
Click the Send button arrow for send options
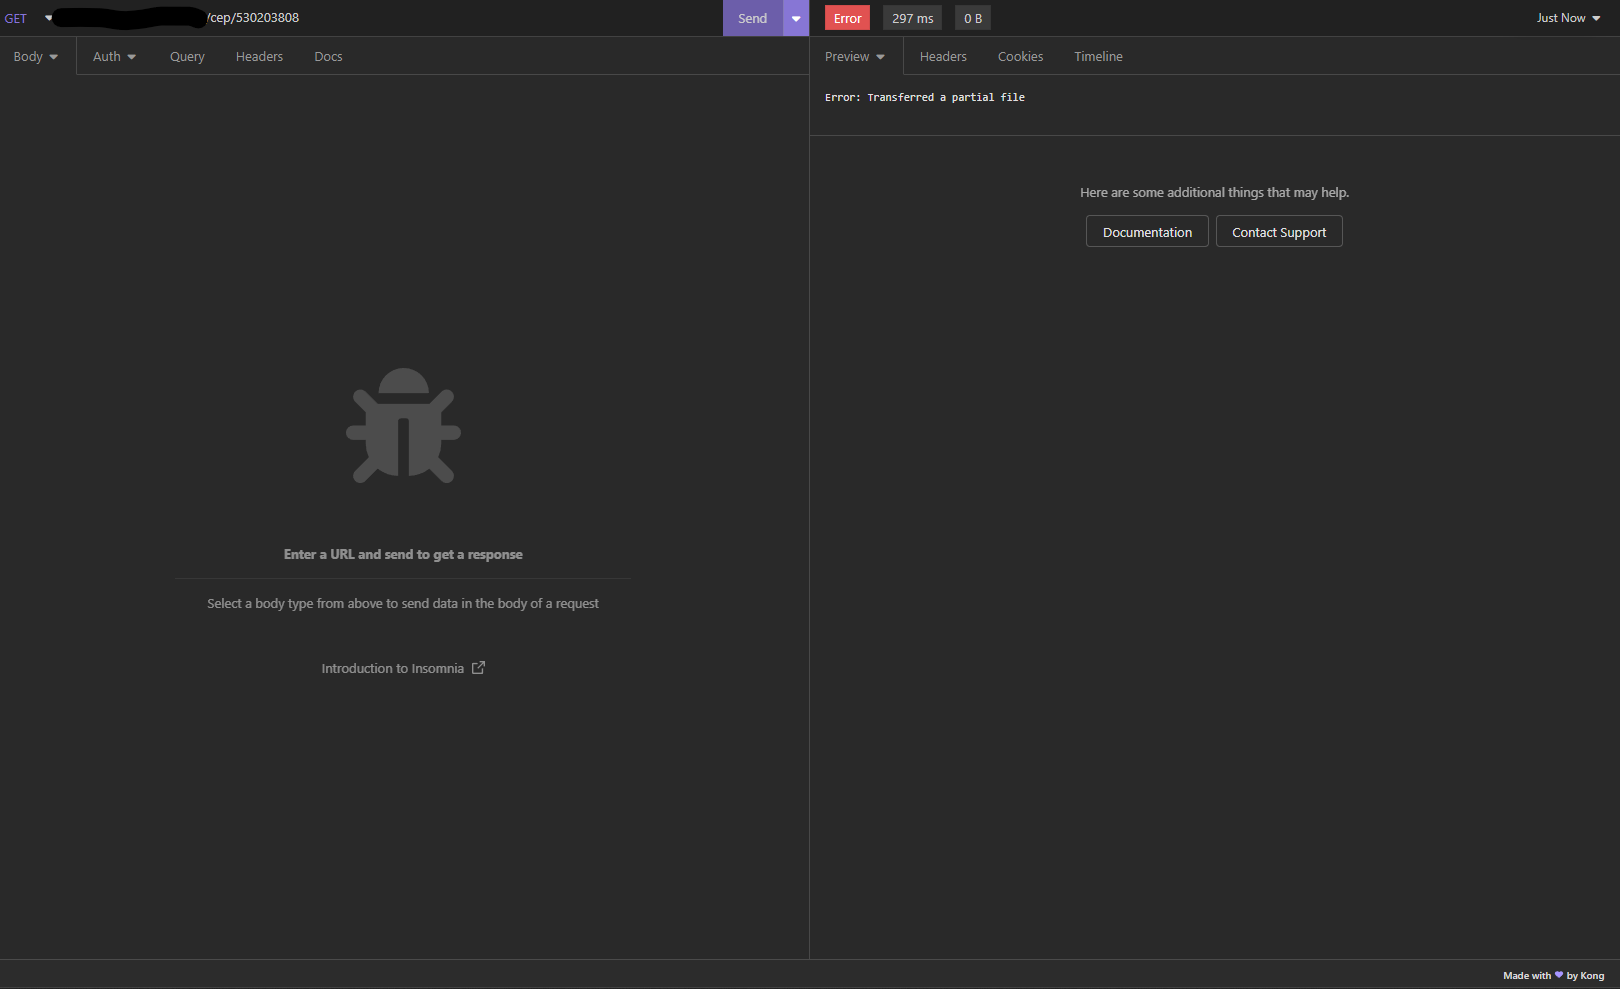tap(795, 17)
